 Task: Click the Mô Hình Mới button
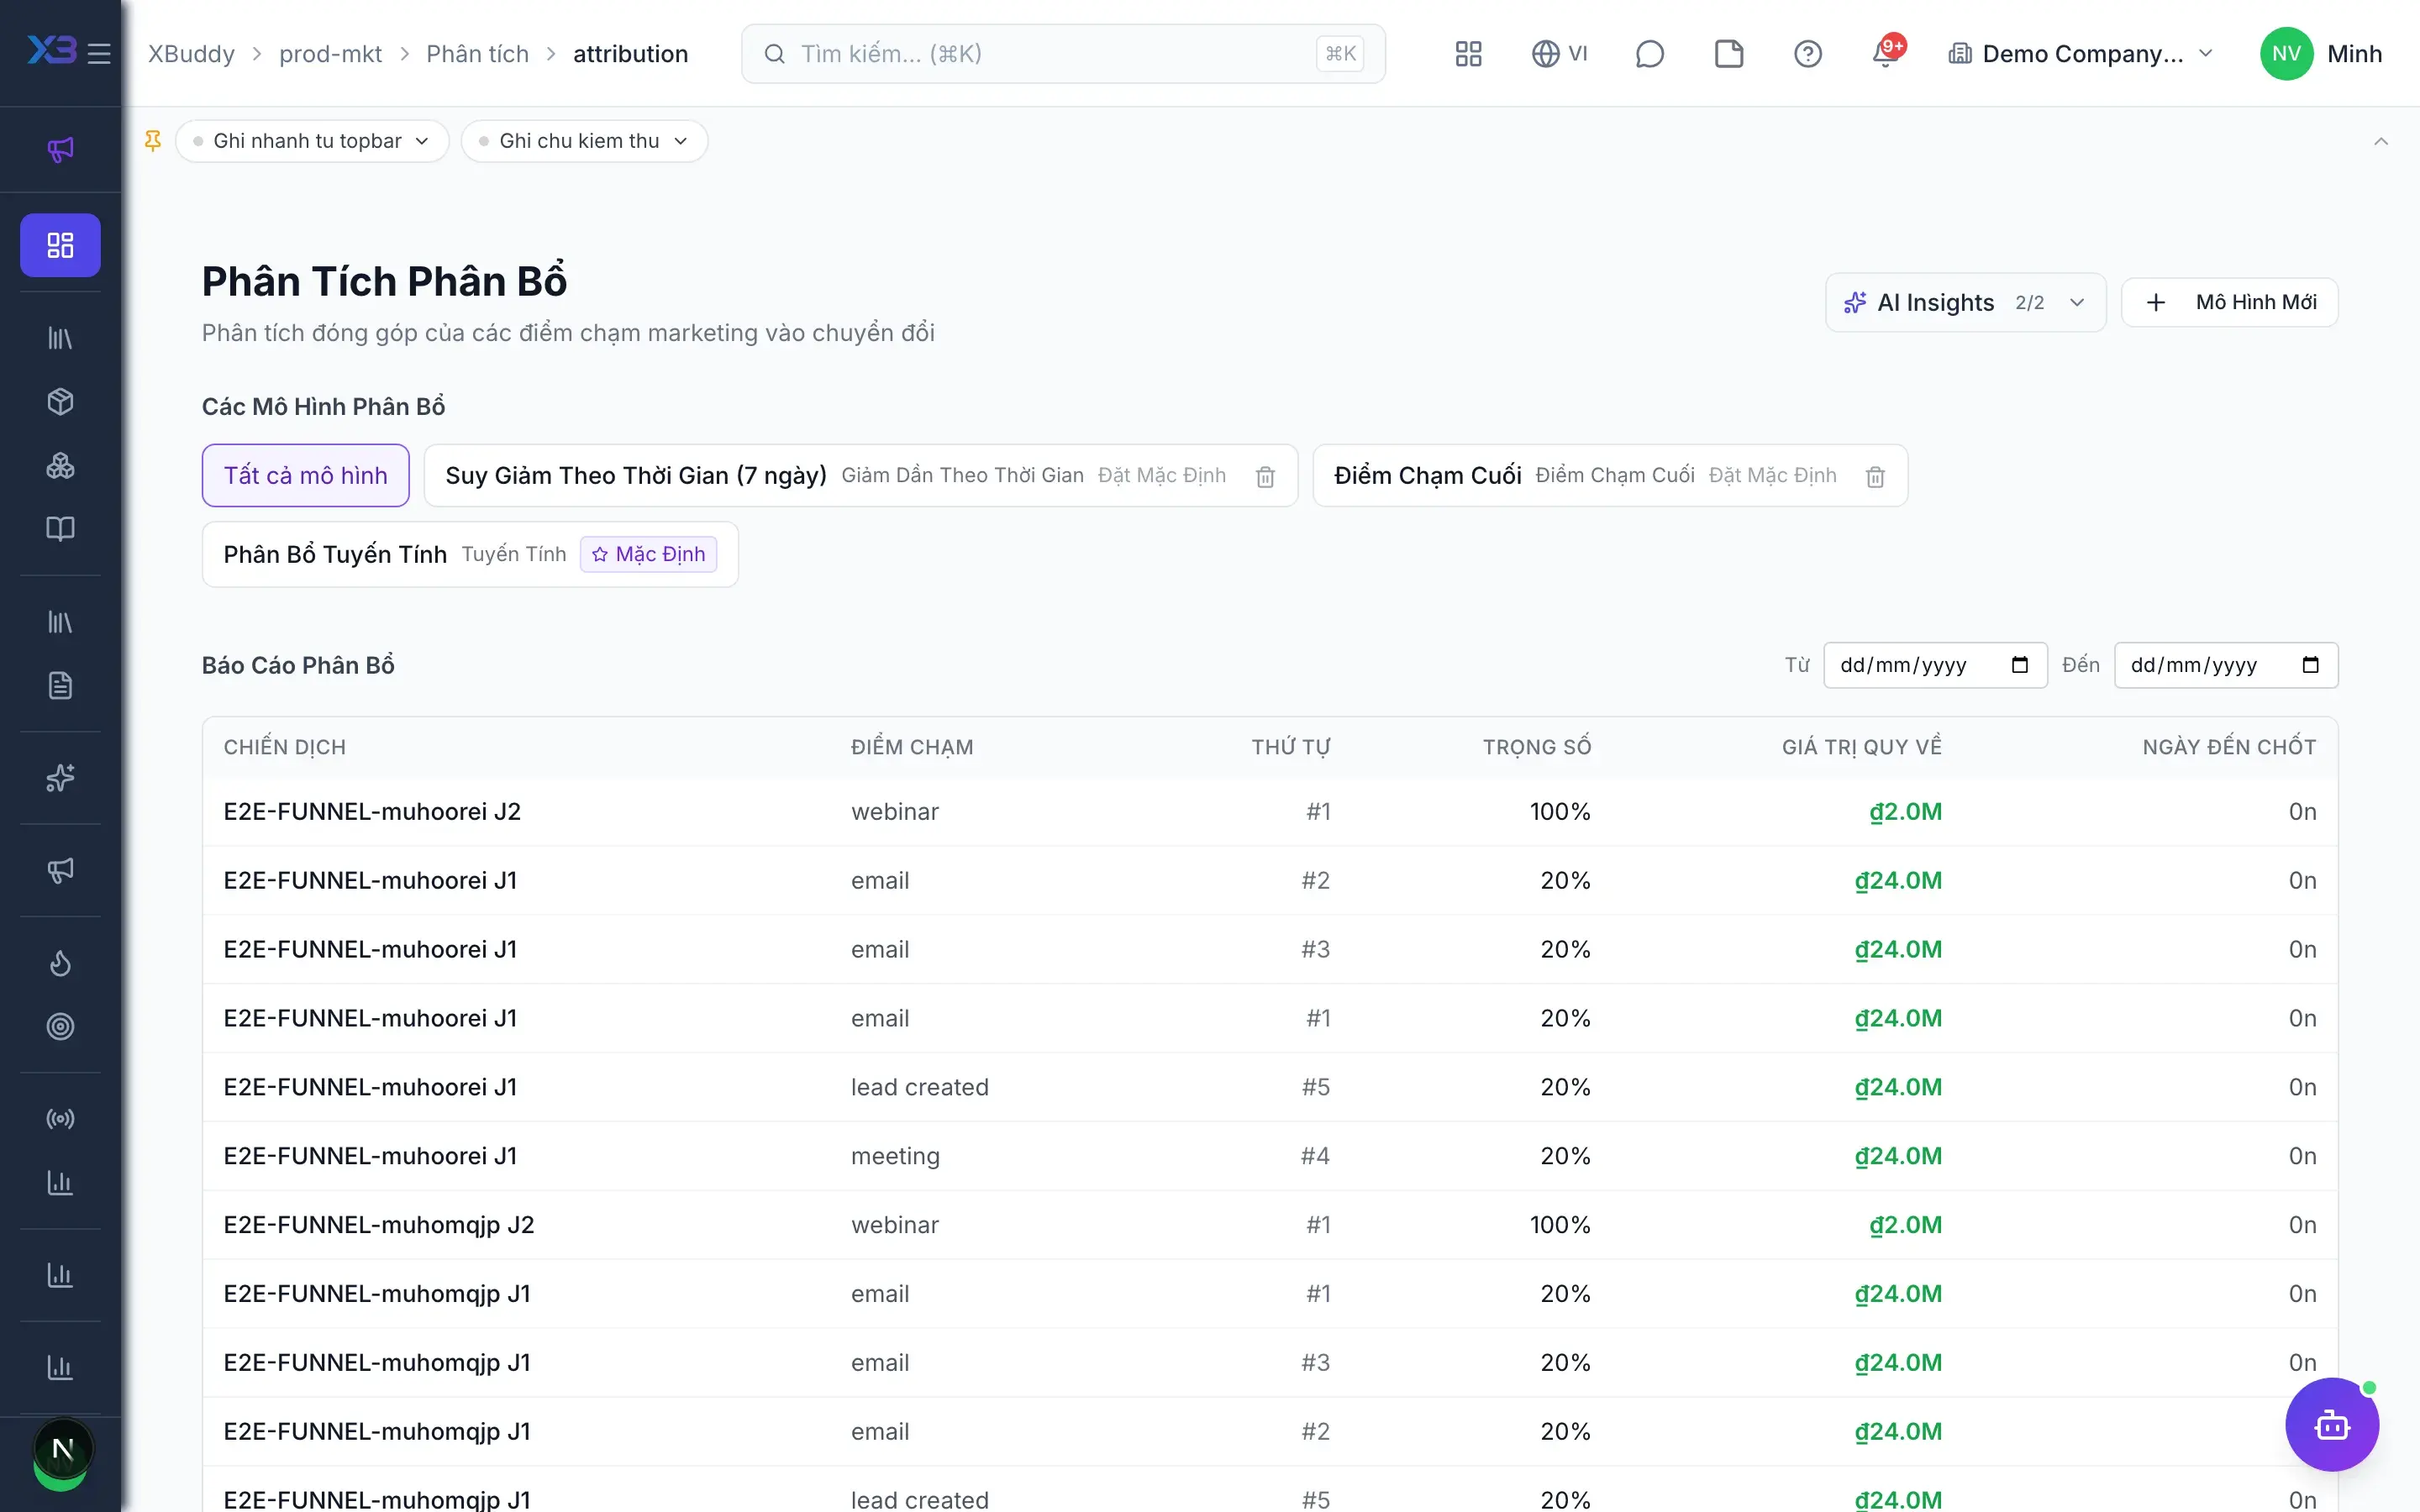point(2229,303)
